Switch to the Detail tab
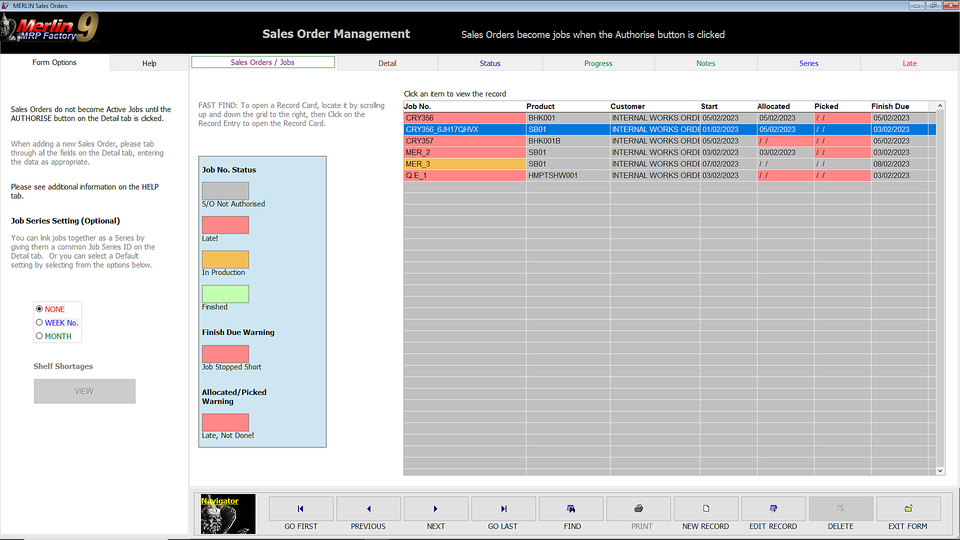The height and width of the screenshot is (540, 960). click(387, 63)
